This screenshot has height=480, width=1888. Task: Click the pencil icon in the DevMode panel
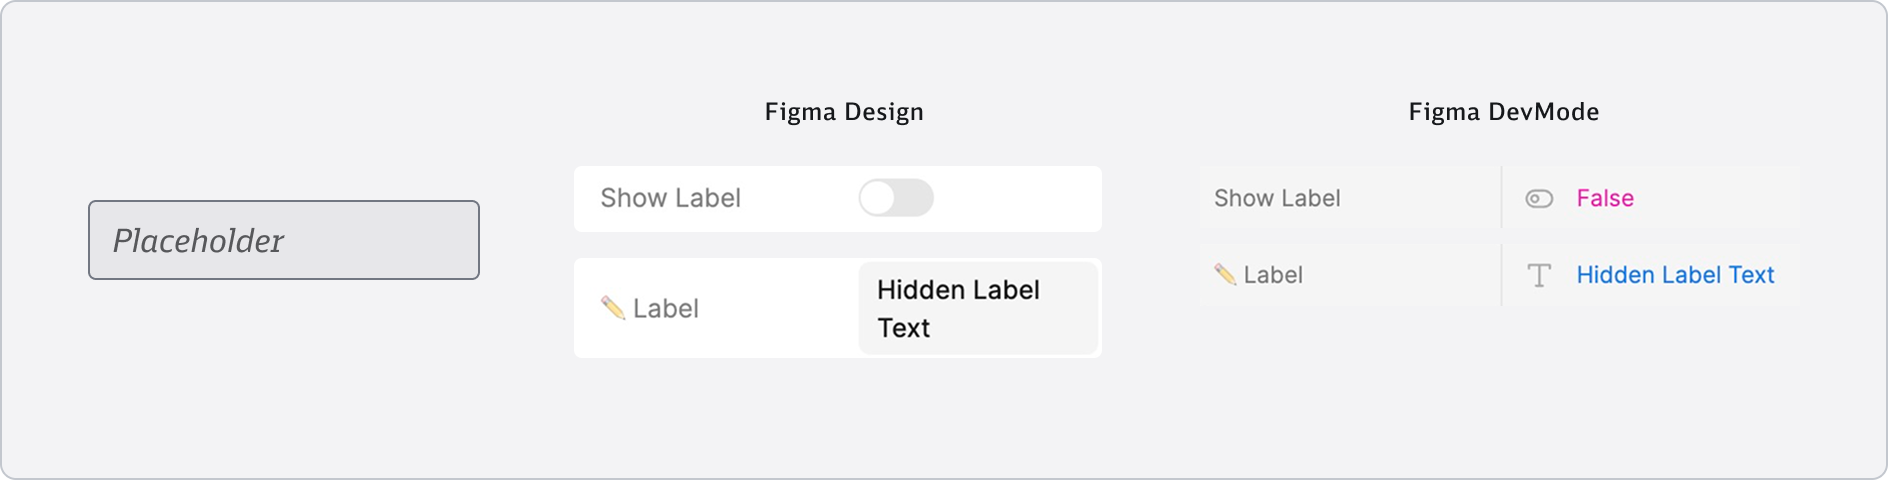point(1225,274)
